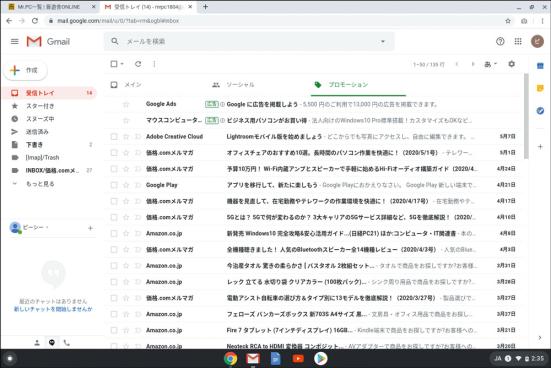Go to newer messages page
The height and width of the screenshot is (368, 551).
457,64
